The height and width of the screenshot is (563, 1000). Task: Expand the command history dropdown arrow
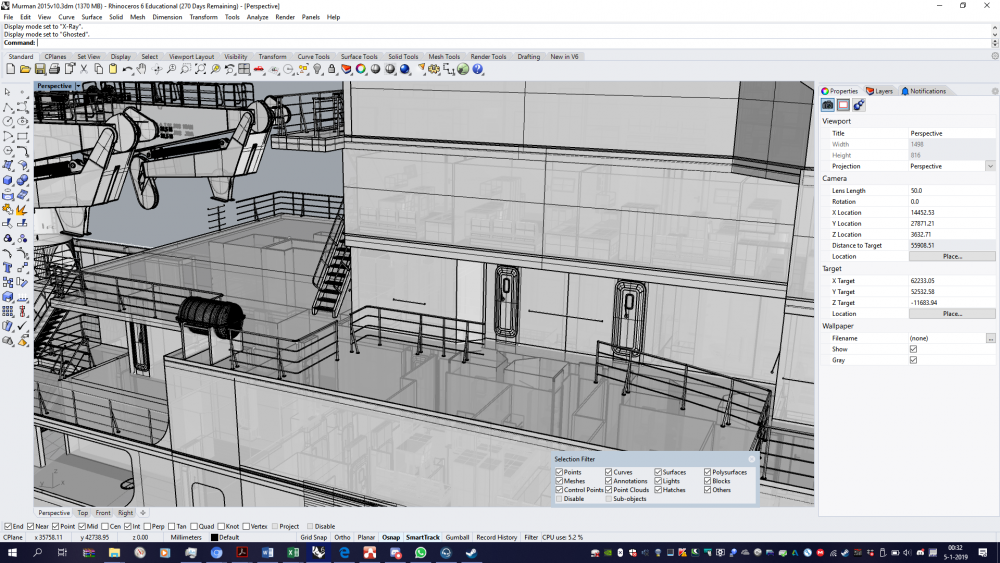pyautogui.click(x=993, y=43)
